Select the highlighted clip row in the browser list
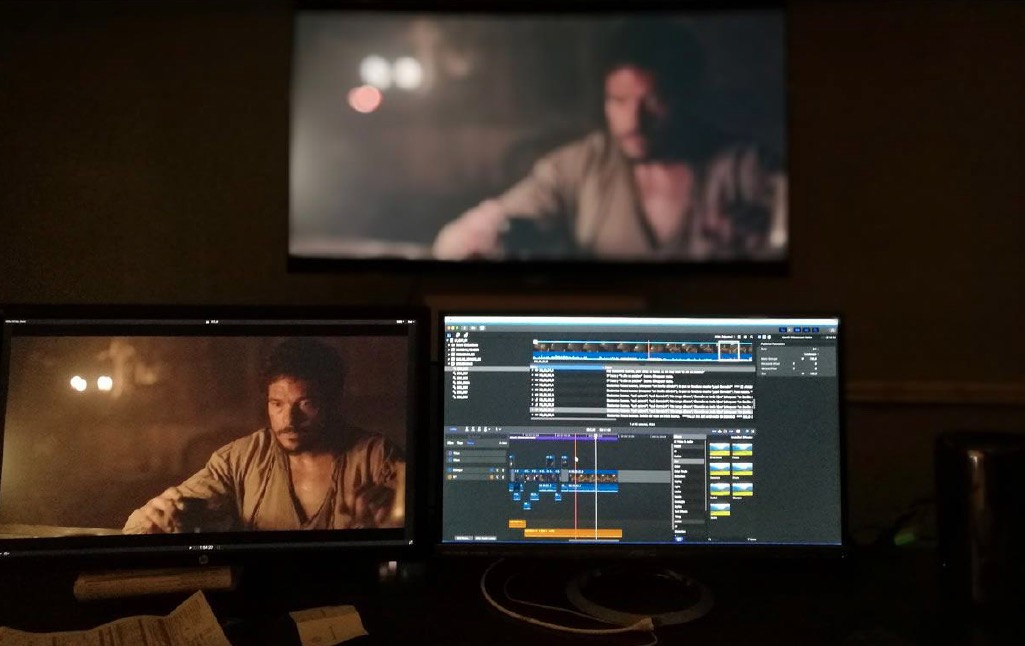Screen dimensions: 1025x646 coord(643,410)
